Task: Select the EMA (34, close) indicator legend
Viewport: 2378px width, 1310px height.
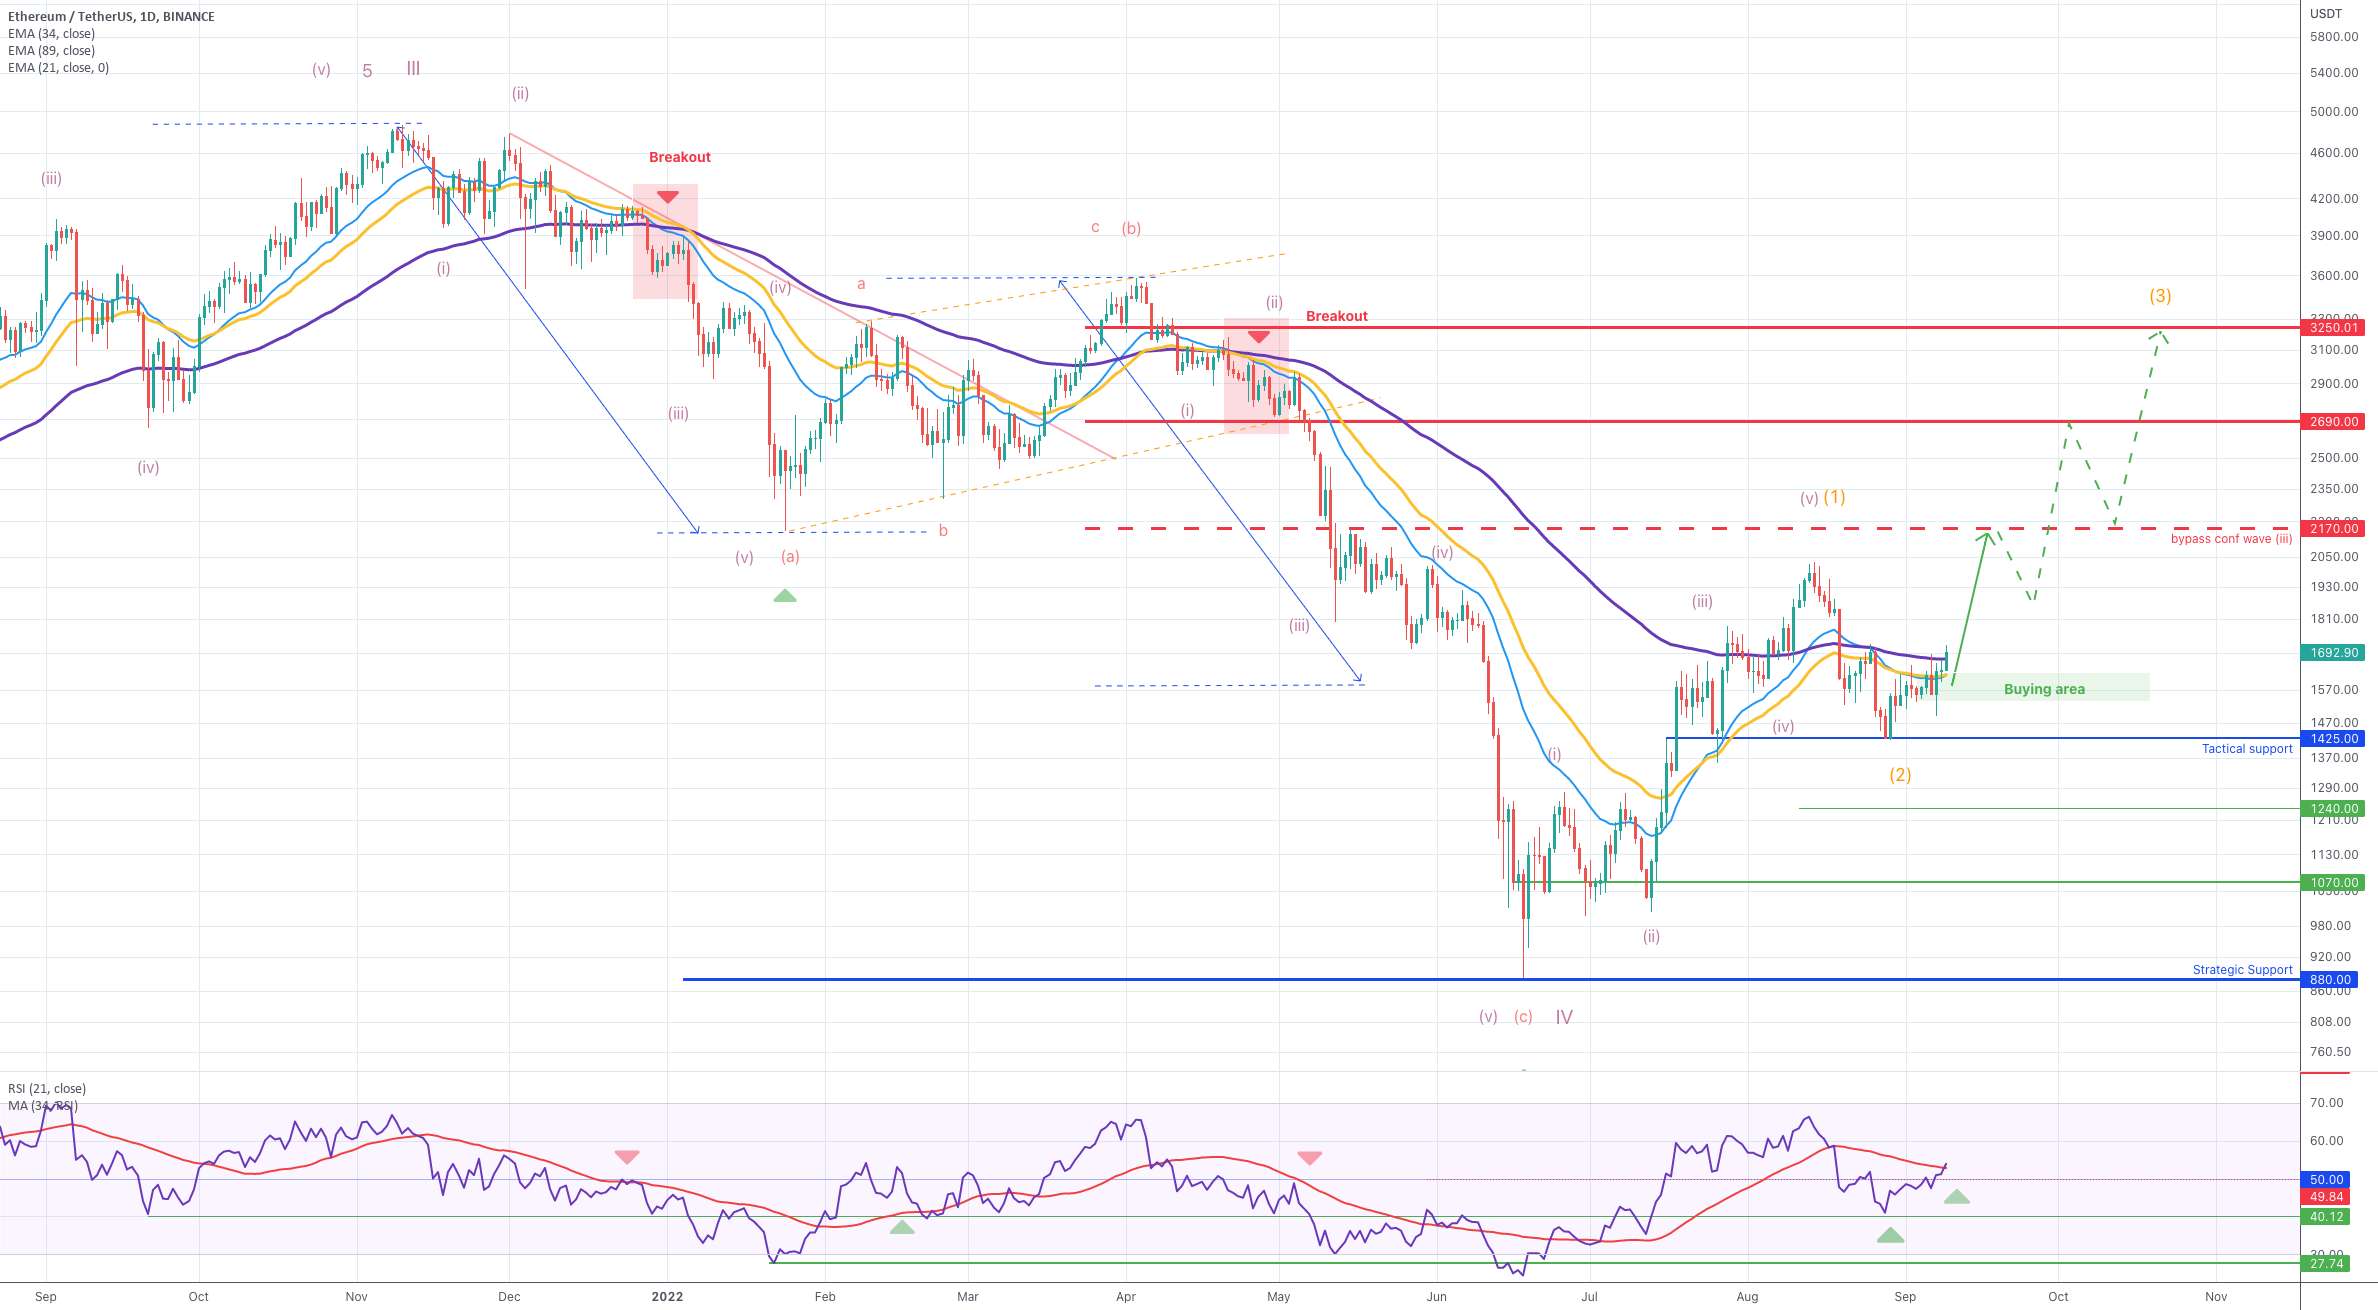Action: [x=52, y=34]
